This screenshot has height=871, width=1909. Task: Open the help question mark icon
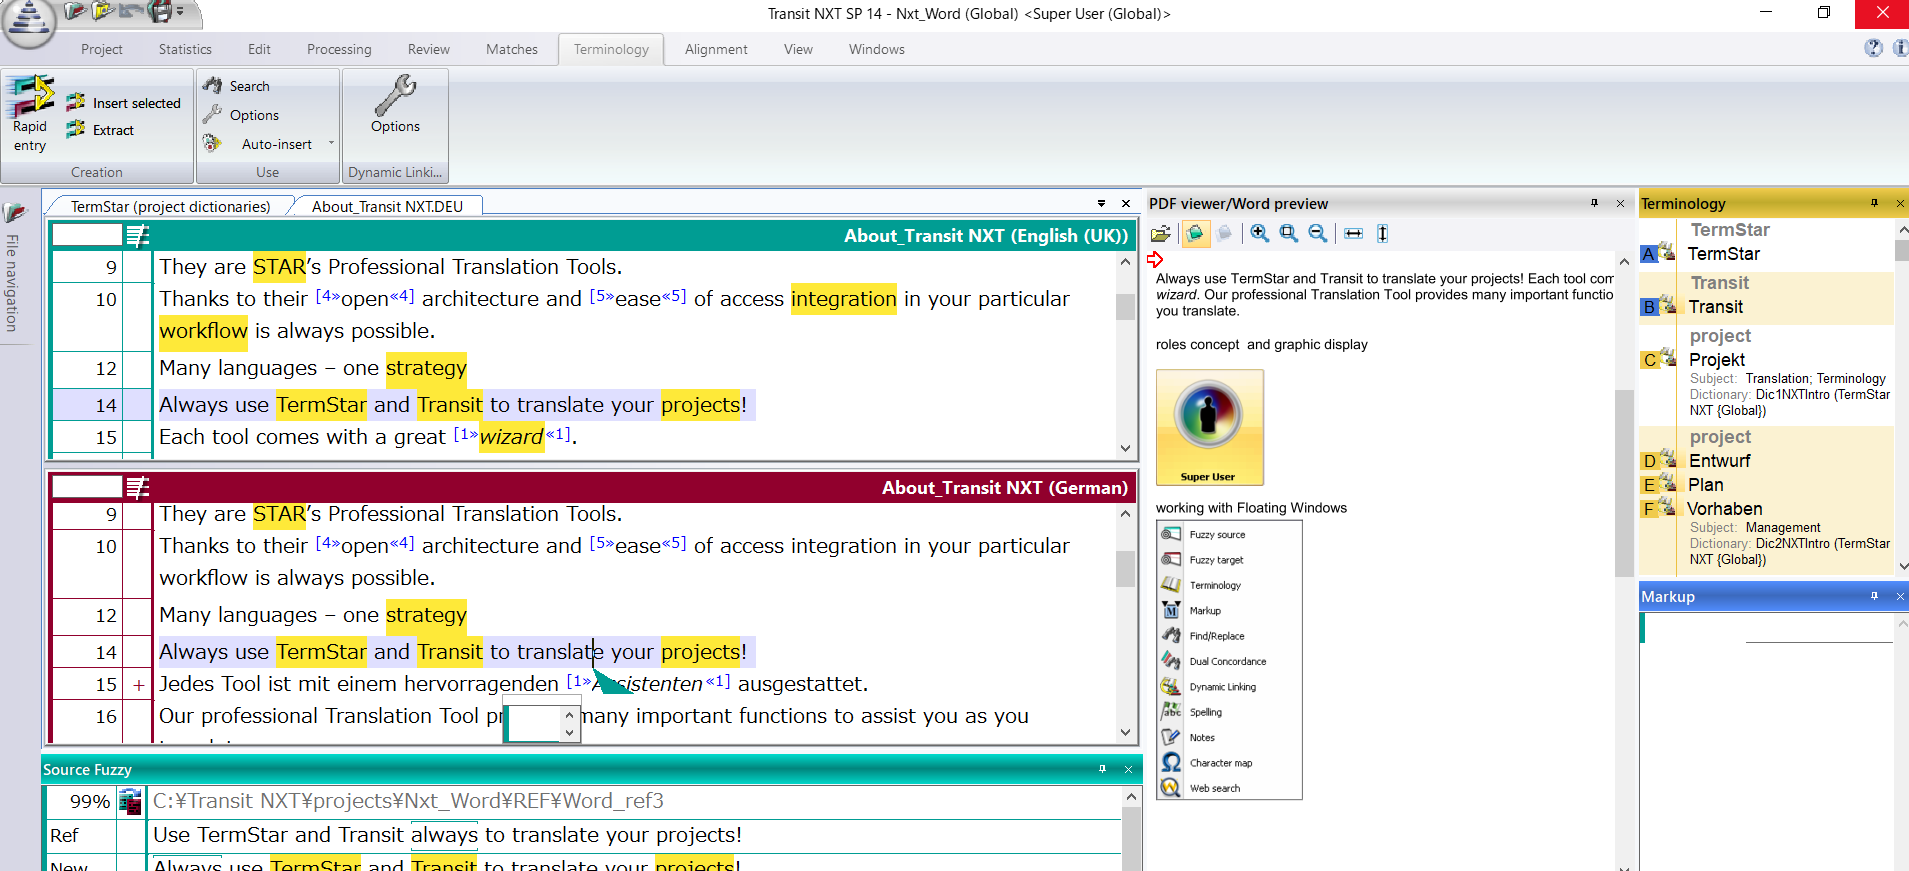pyautogui.click(x=1873, y=48)
